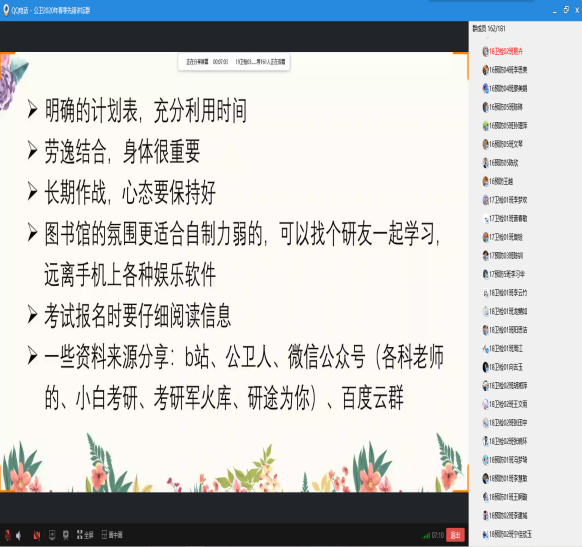Image resolution: width=582 pixels, height=547 pixels.
Task: Select member 17预防05班李习华
Action: (x=503, y=274)
